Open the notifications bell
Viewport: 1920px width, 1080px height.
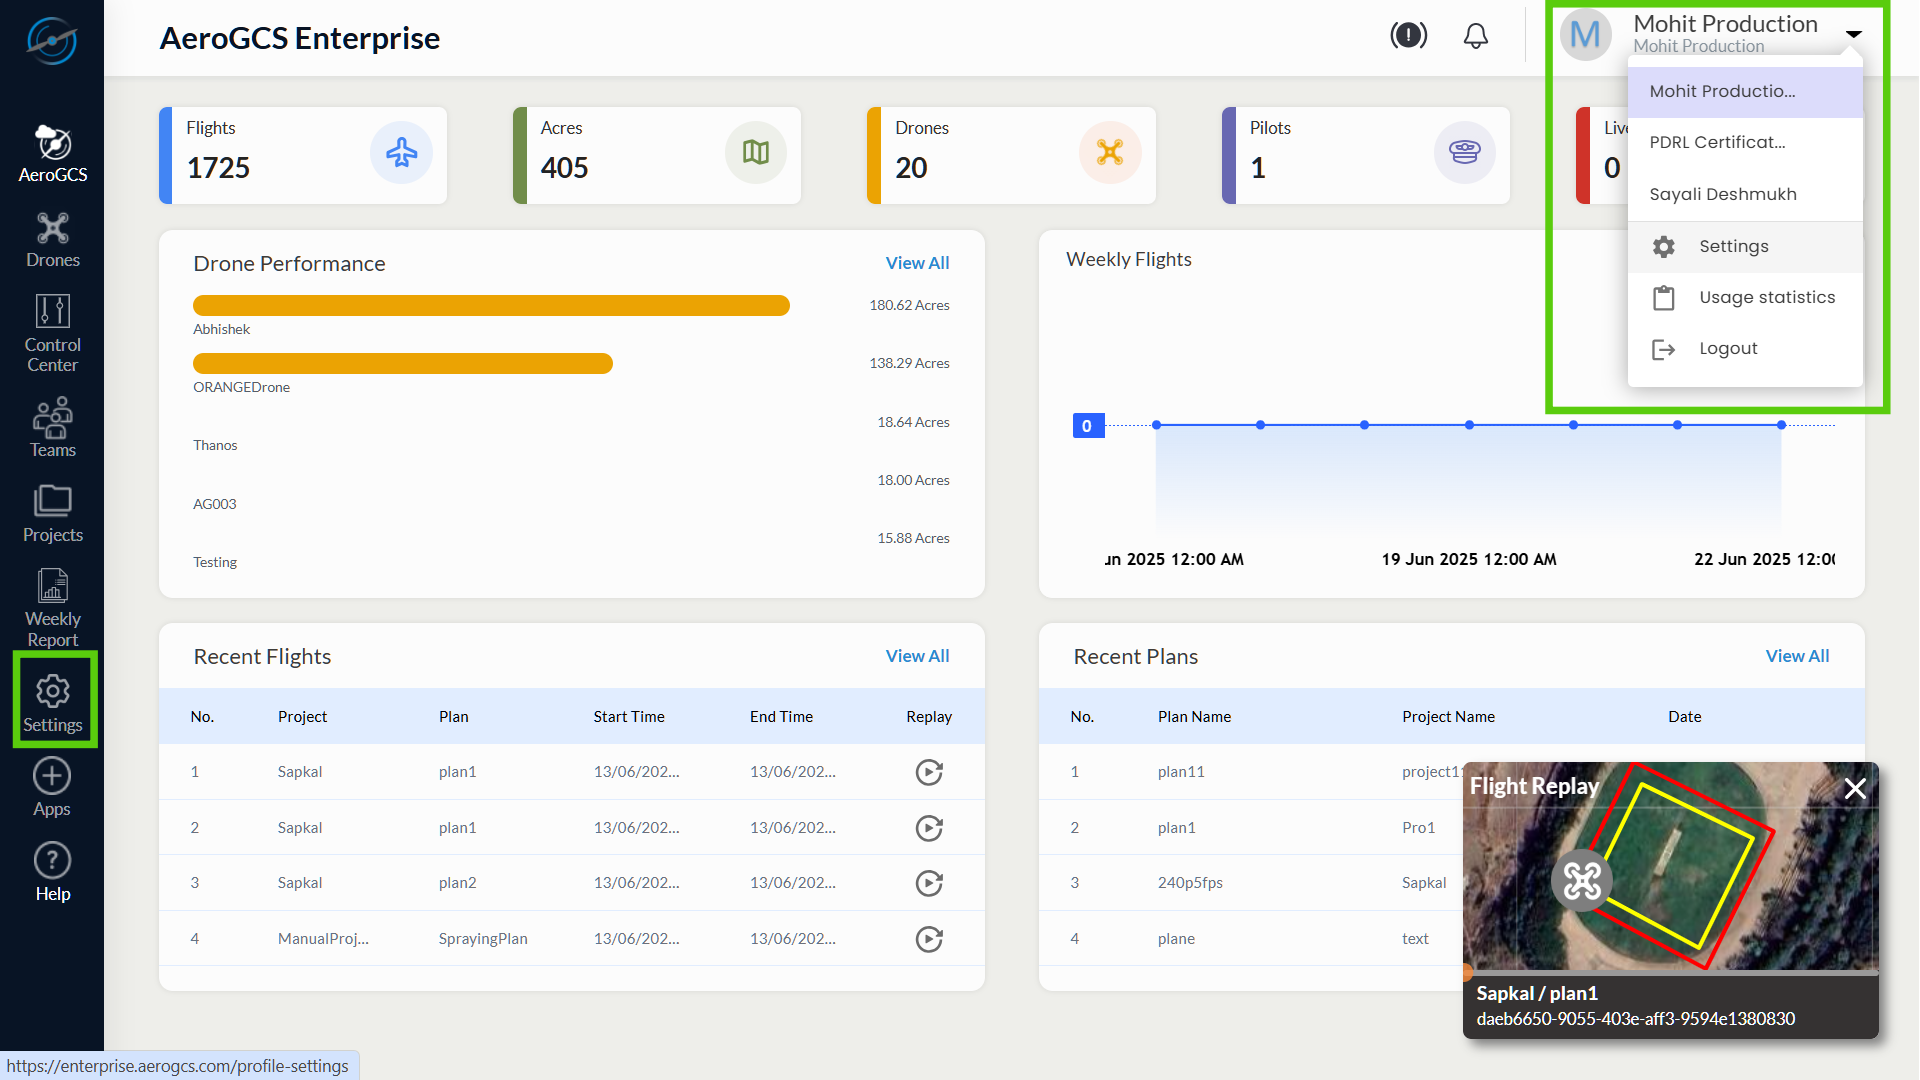point(1475,36)
